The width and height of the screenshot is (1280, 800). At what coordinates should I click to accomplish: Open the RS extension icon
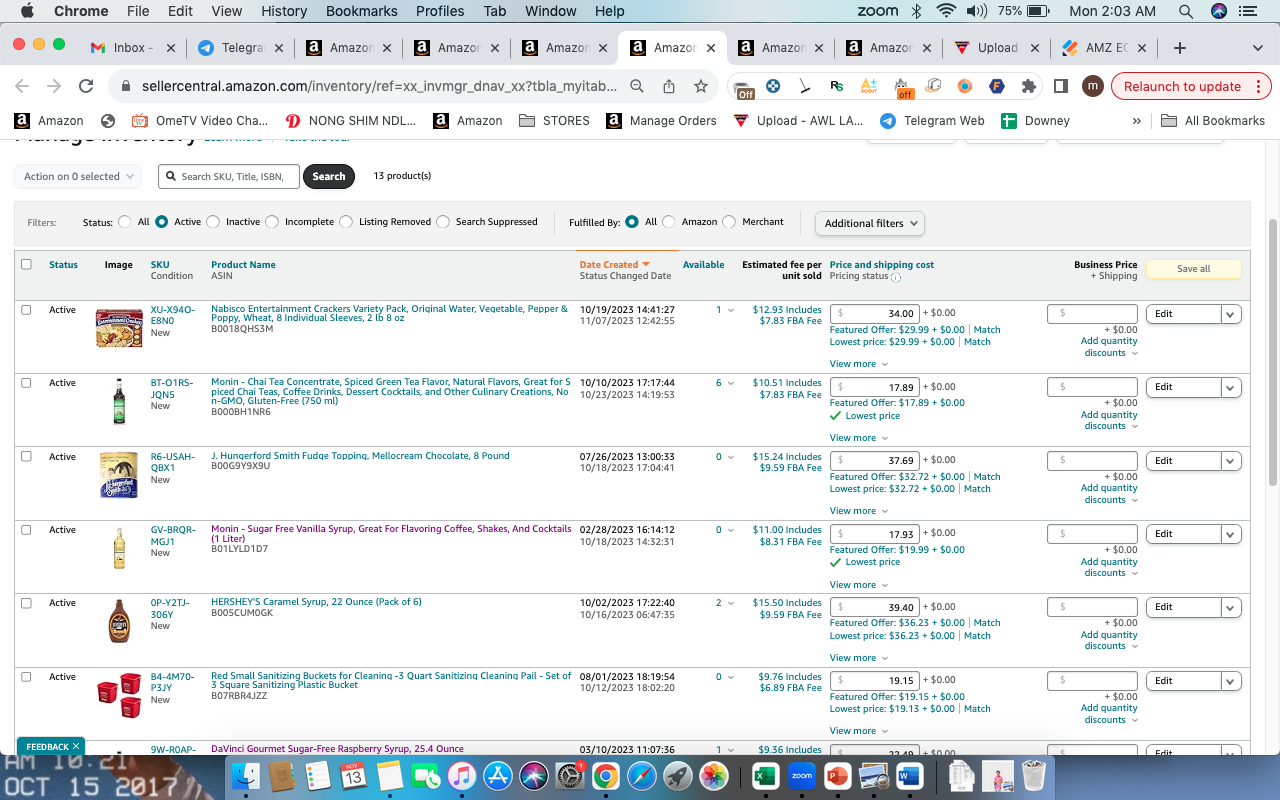point(837,86)
